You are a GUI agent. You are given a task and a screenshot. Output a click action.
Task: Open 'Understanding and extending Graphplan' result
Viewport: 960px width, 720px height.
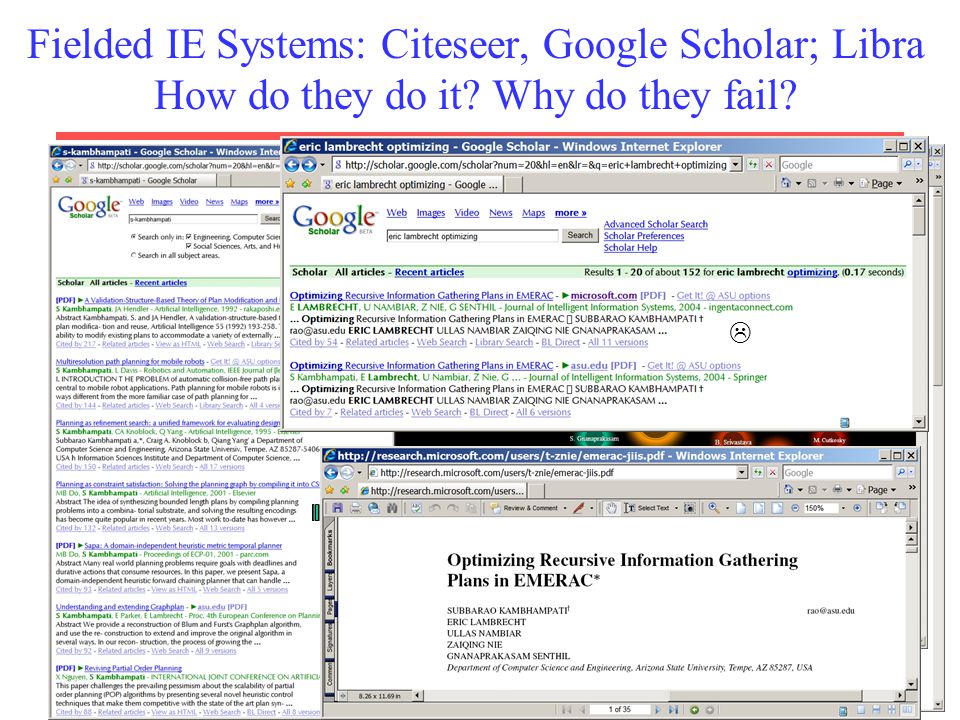pyautogui.click(x=120, y=607)
